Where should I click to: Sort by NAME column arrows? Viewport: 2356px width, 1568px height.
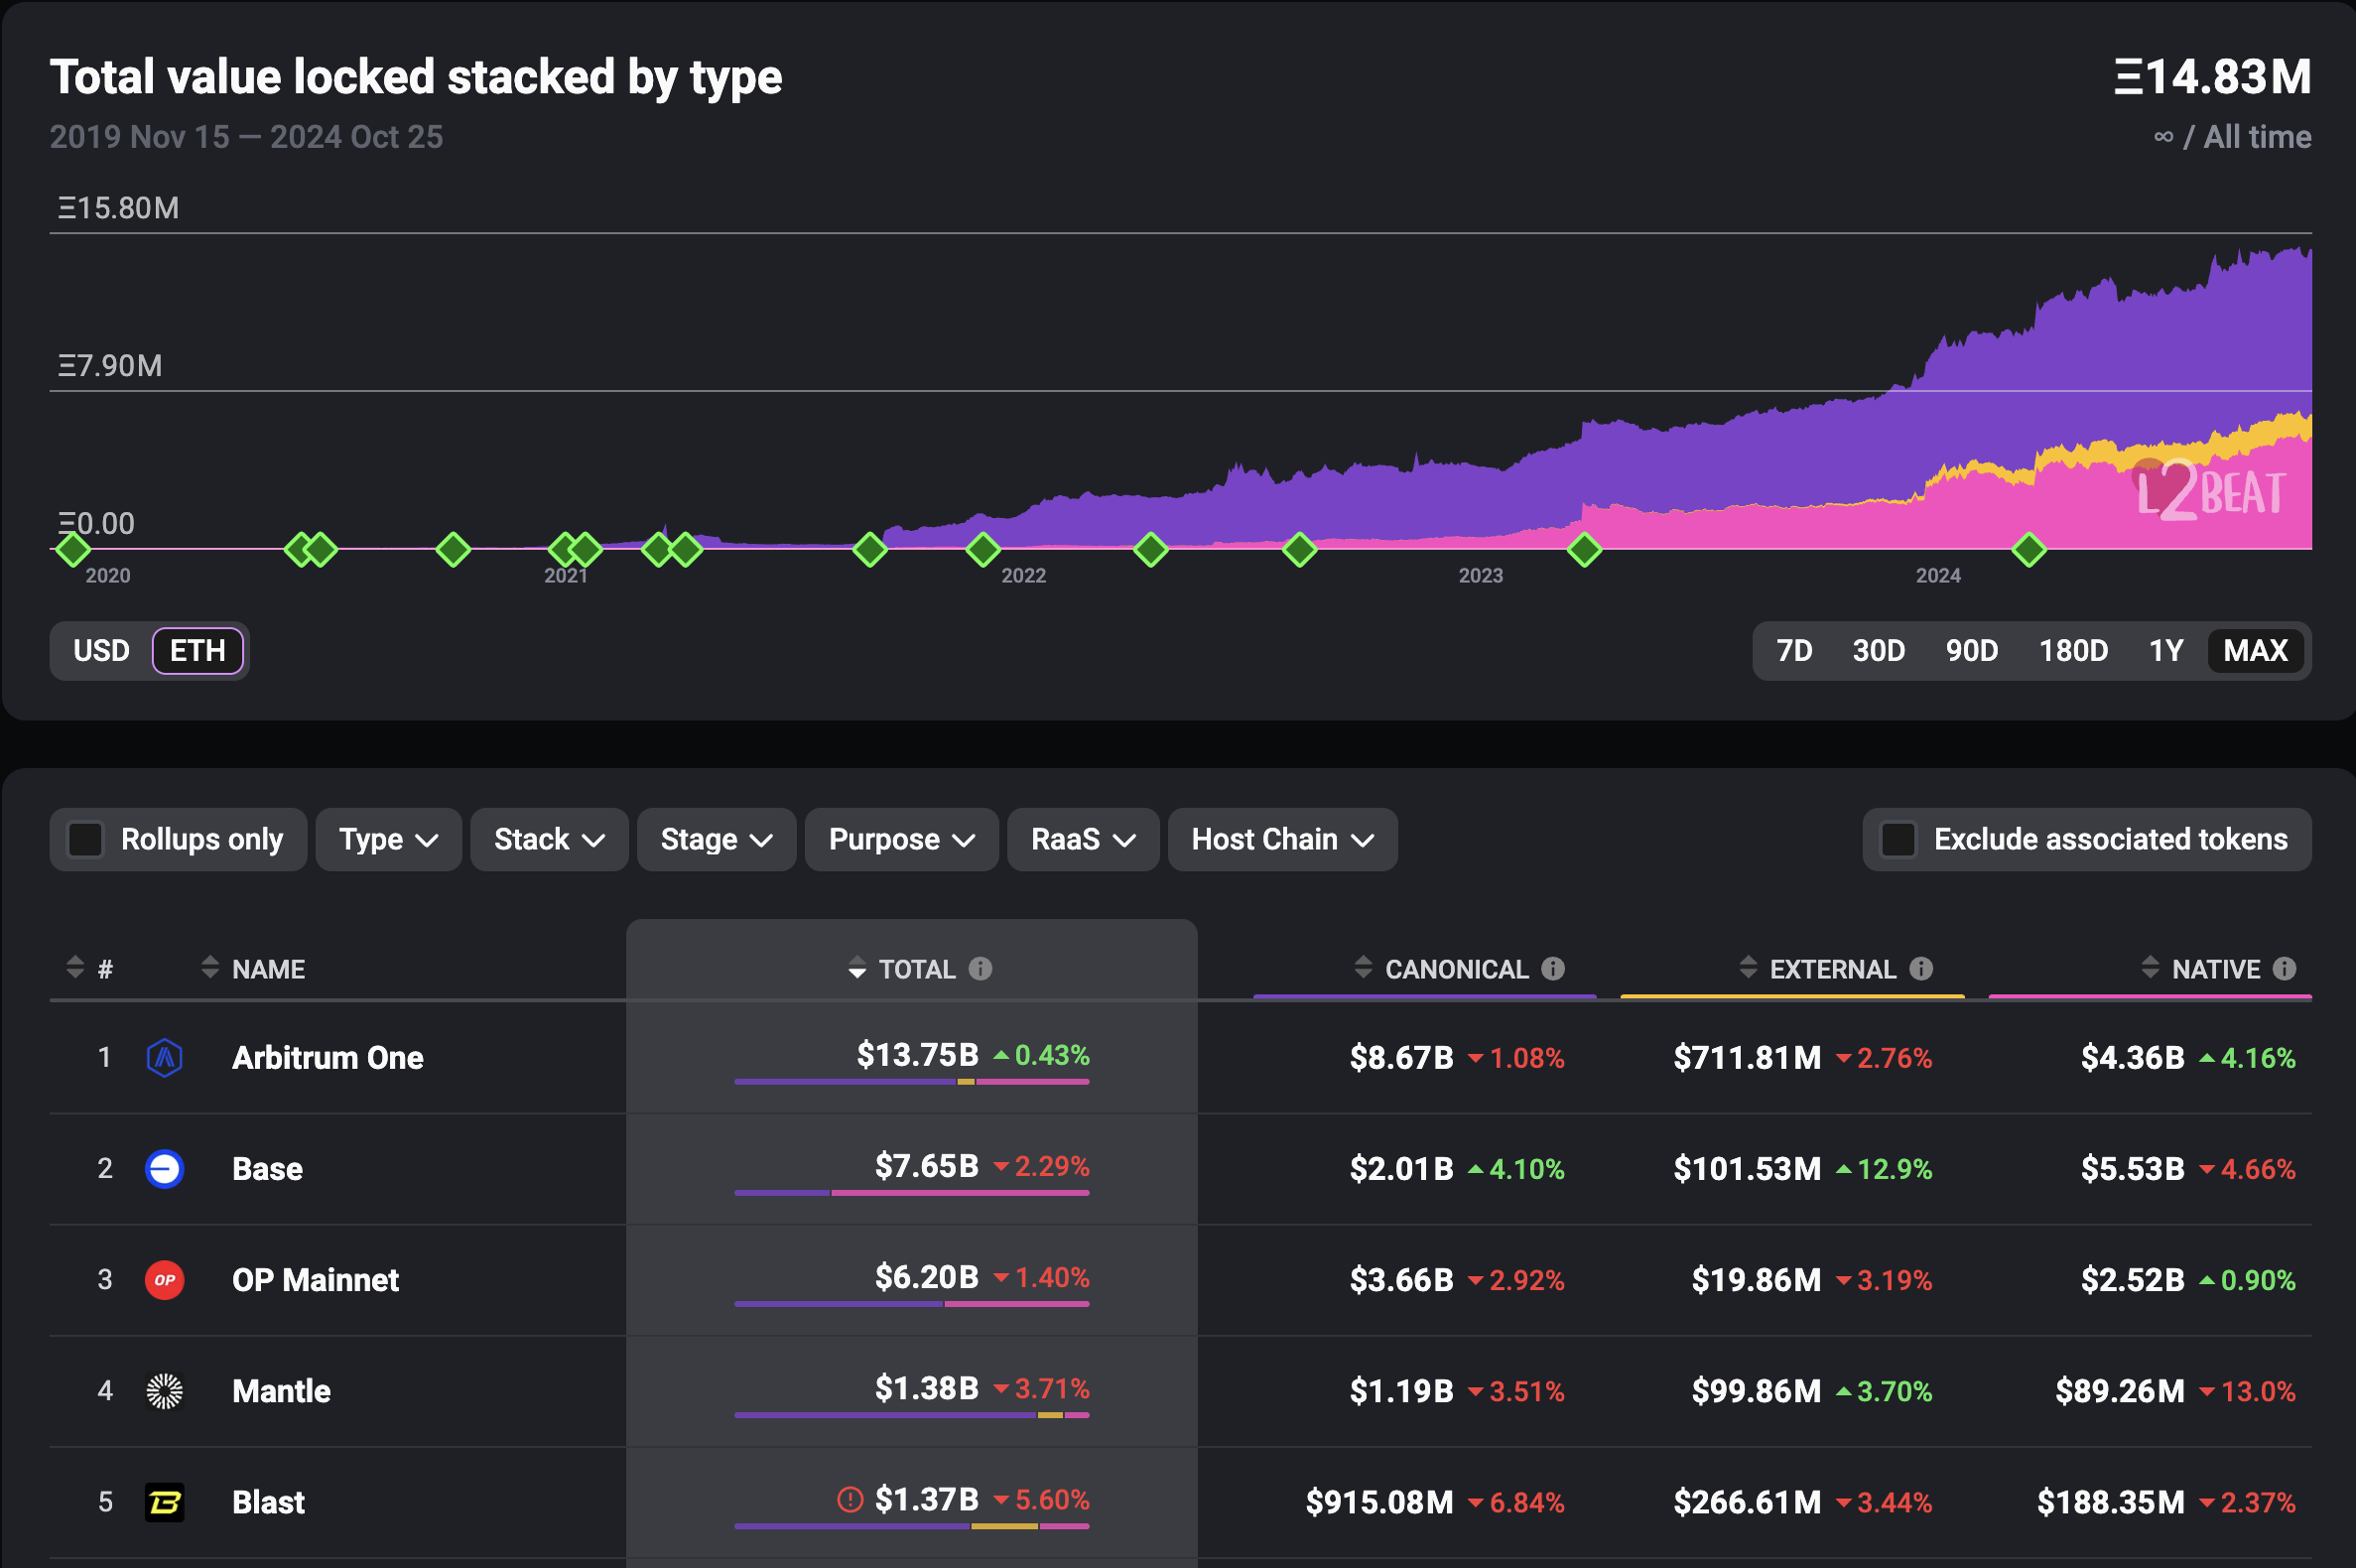(x=210, y=967)
